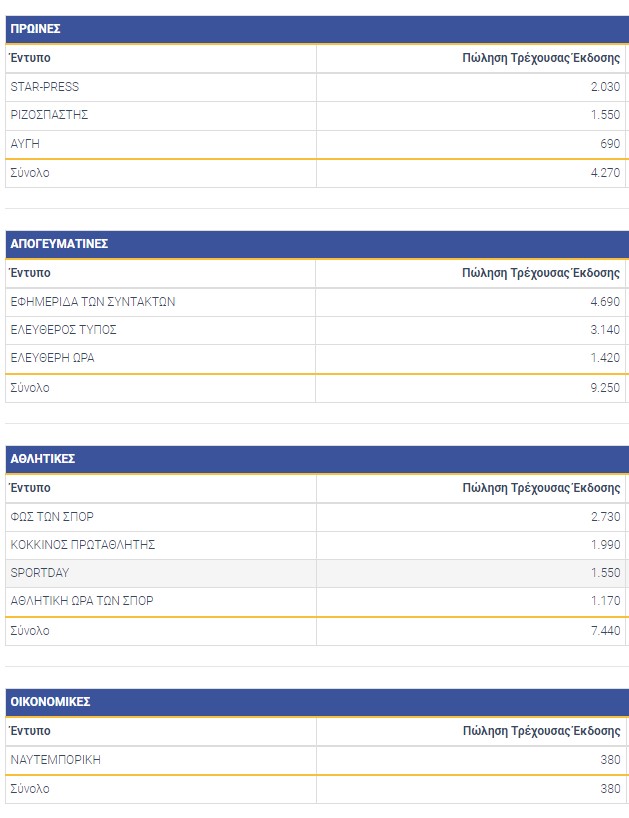Select the ΝΑΥΤΕΜΠΟΡΙΚΗ newspaper row
The width and height of the screenshot is (629, 818).
pos(56,760)
